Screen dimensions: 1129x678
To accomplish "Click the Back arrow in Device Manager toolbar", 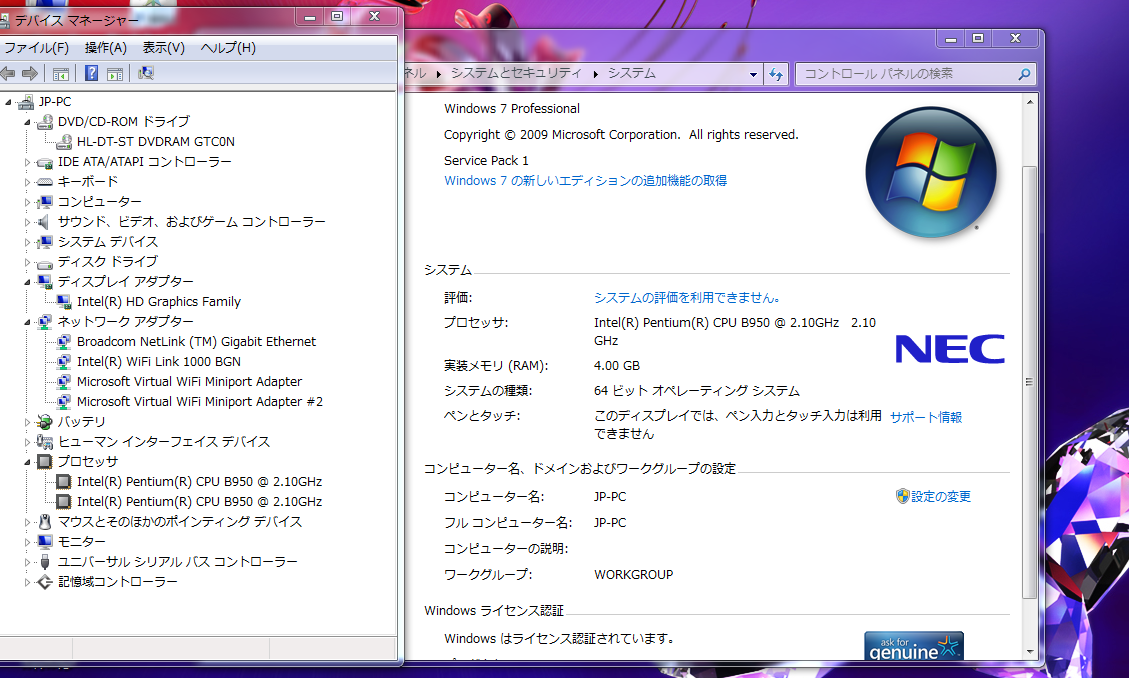I will tap(8, 73).
